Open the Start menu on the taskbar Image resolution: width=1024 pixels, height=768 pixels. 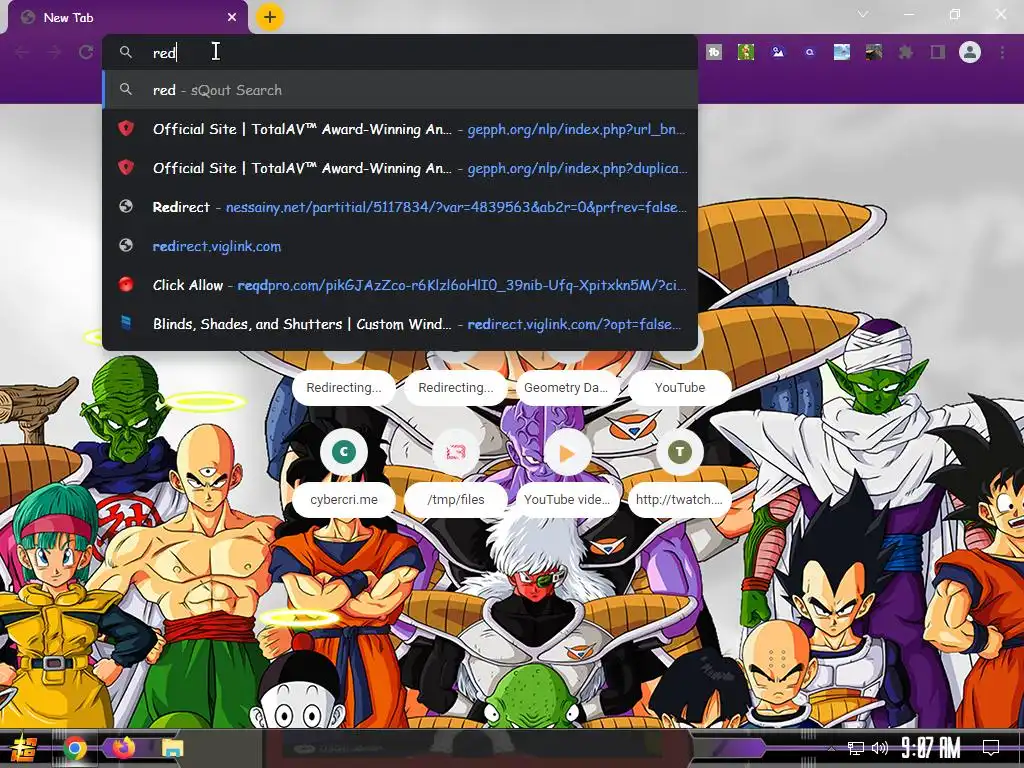click(24, 748)
